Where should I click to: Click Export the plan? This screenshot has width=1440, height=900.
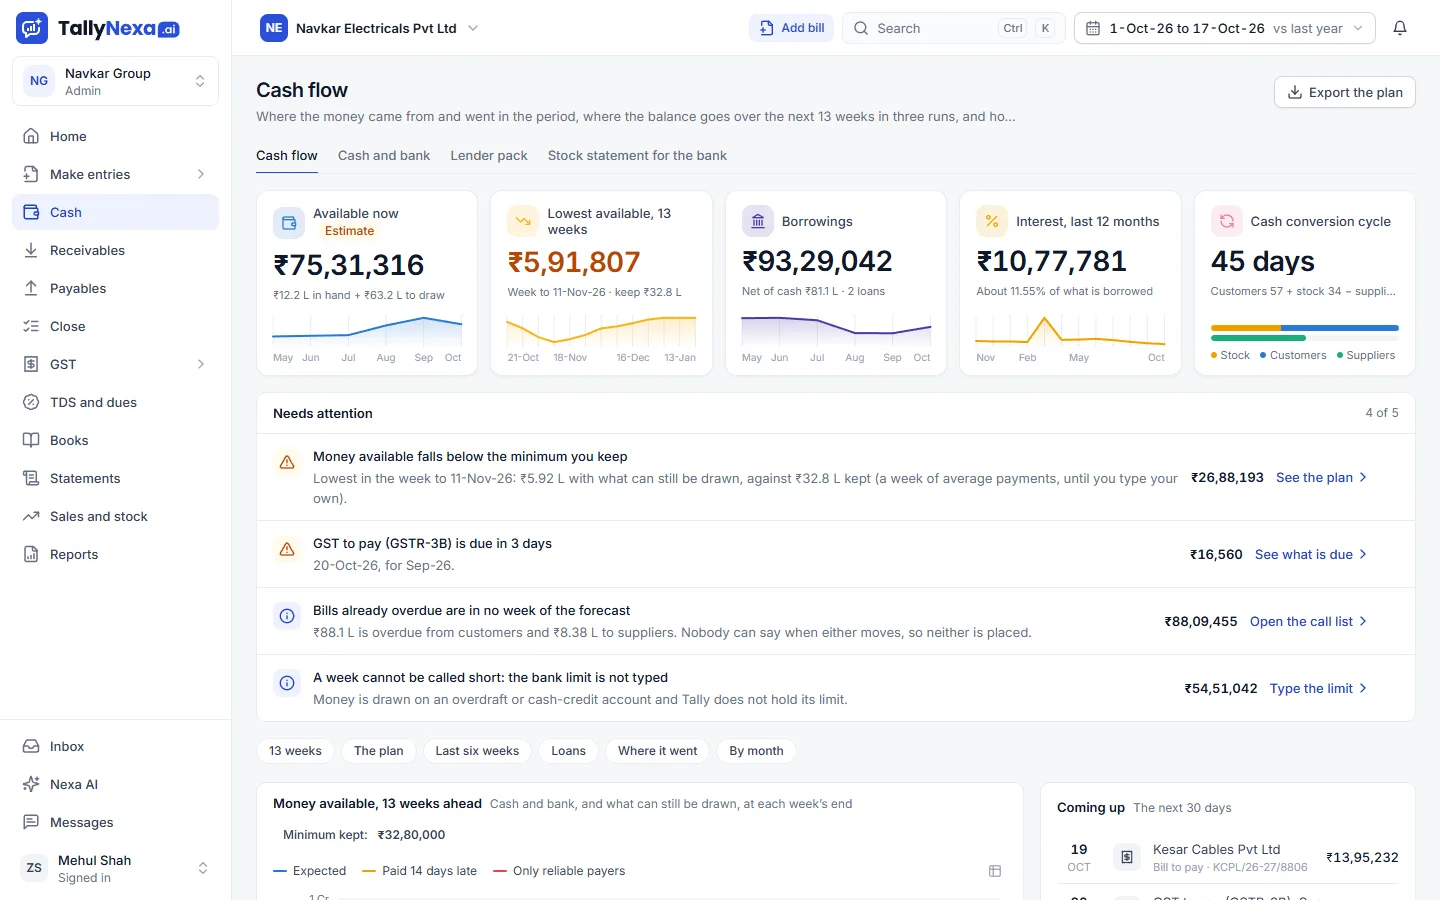tap(1345, 92)
